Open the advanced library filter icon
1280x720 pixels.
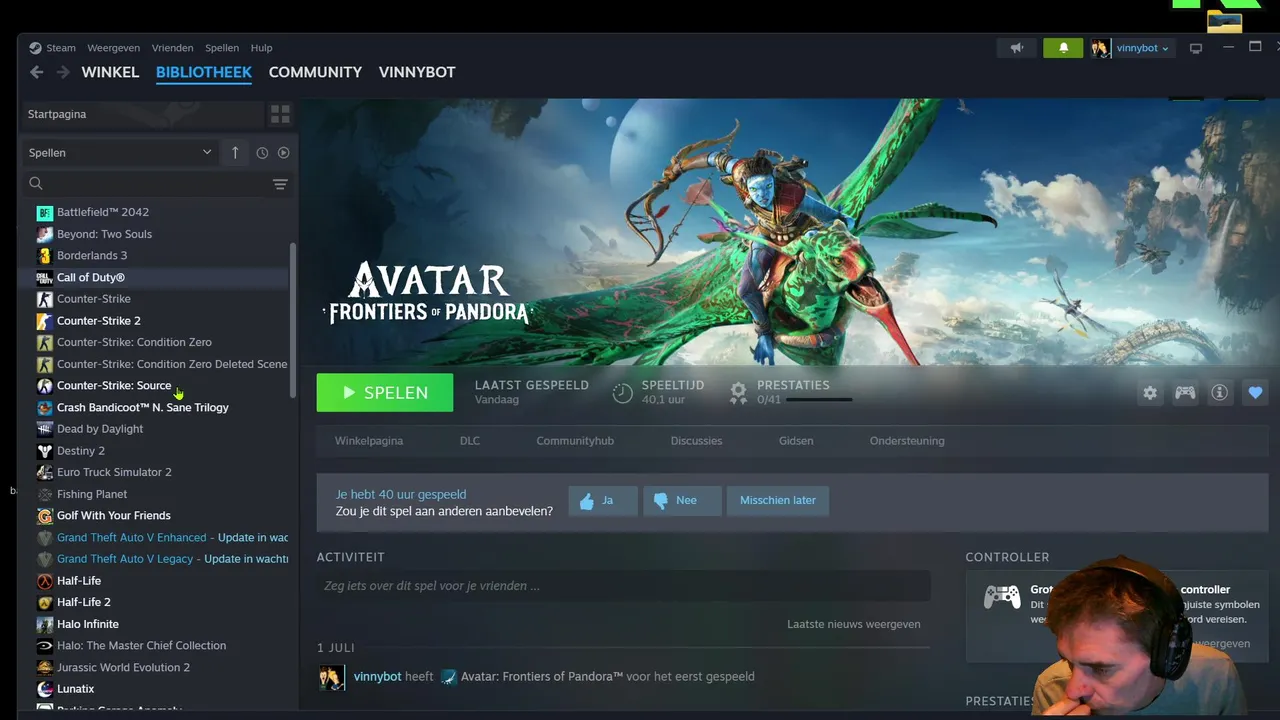click(280, 184)
